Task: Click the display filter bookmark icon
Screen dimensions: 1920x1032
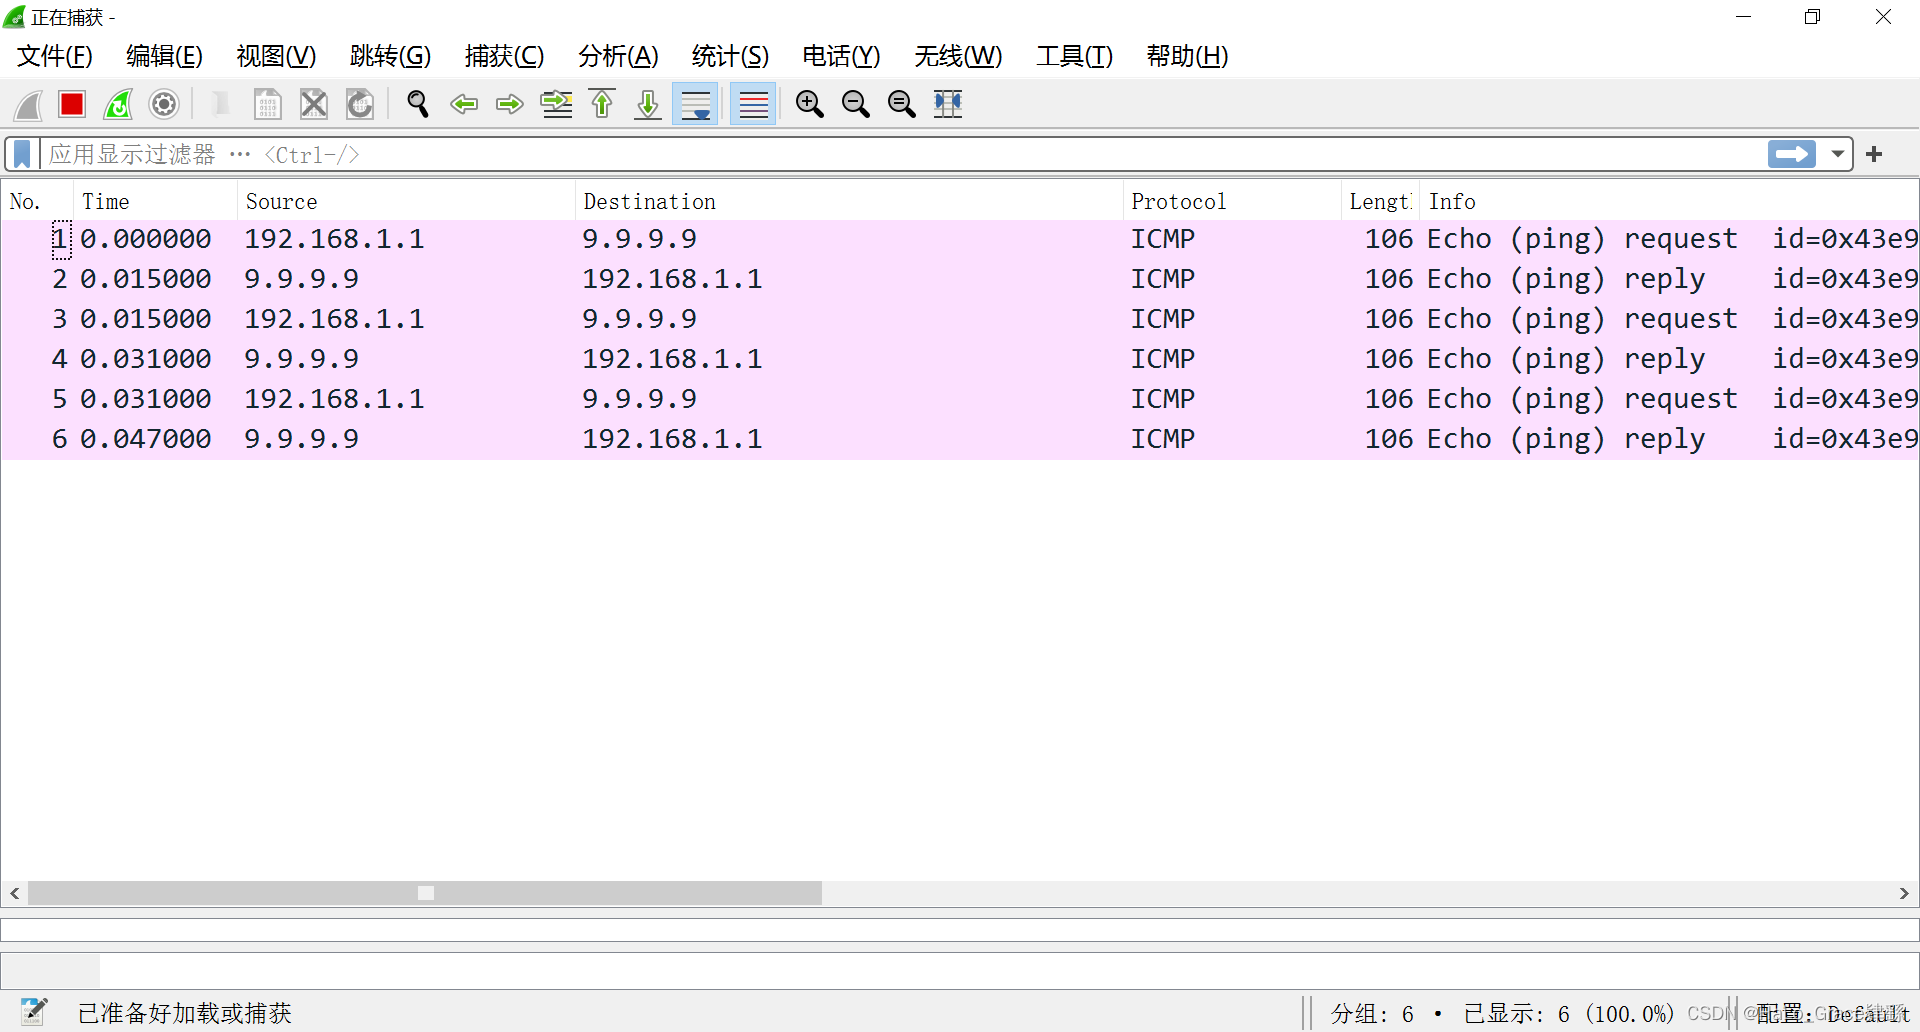Action: point(22,154)
